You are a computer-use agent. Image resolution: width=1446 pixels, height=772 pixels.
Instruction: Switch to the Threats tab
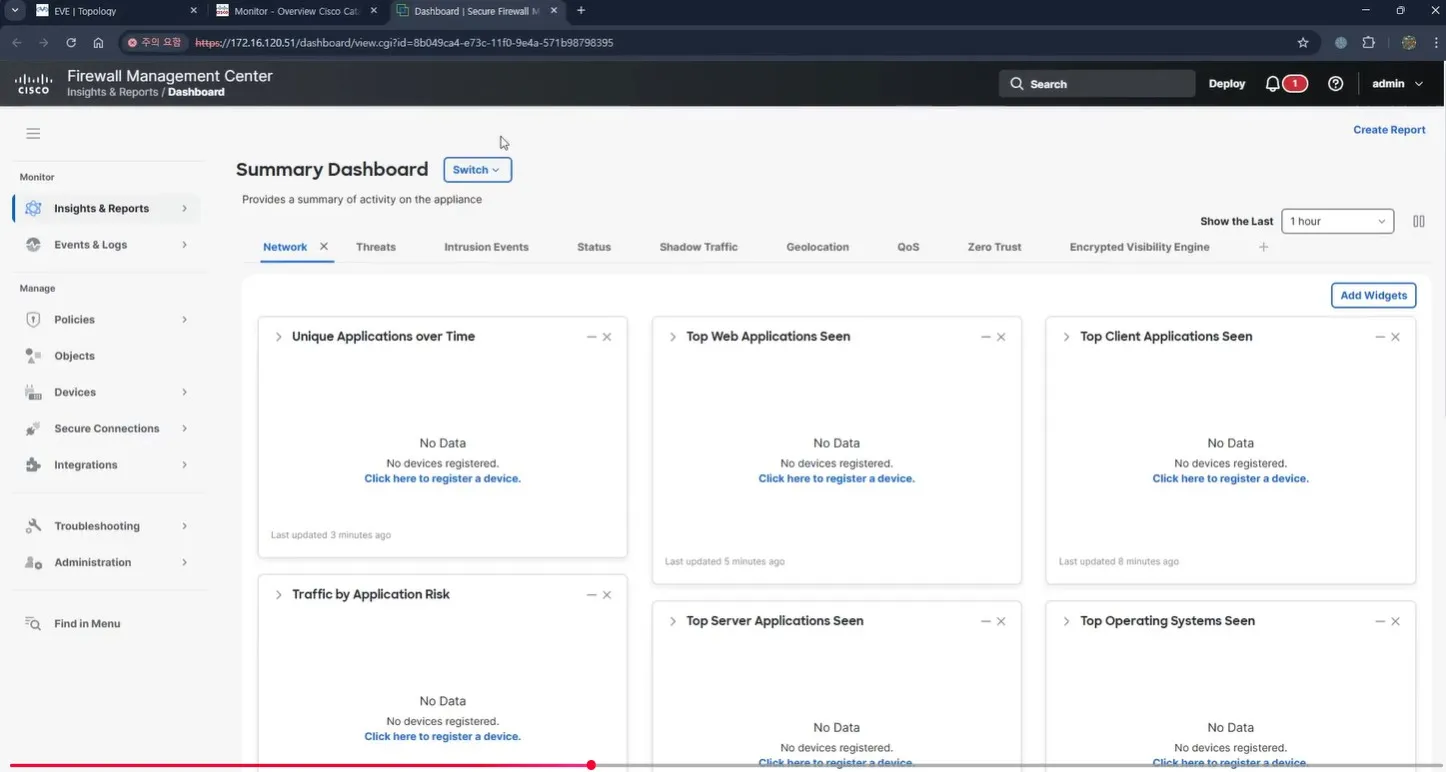click(376, 247)
